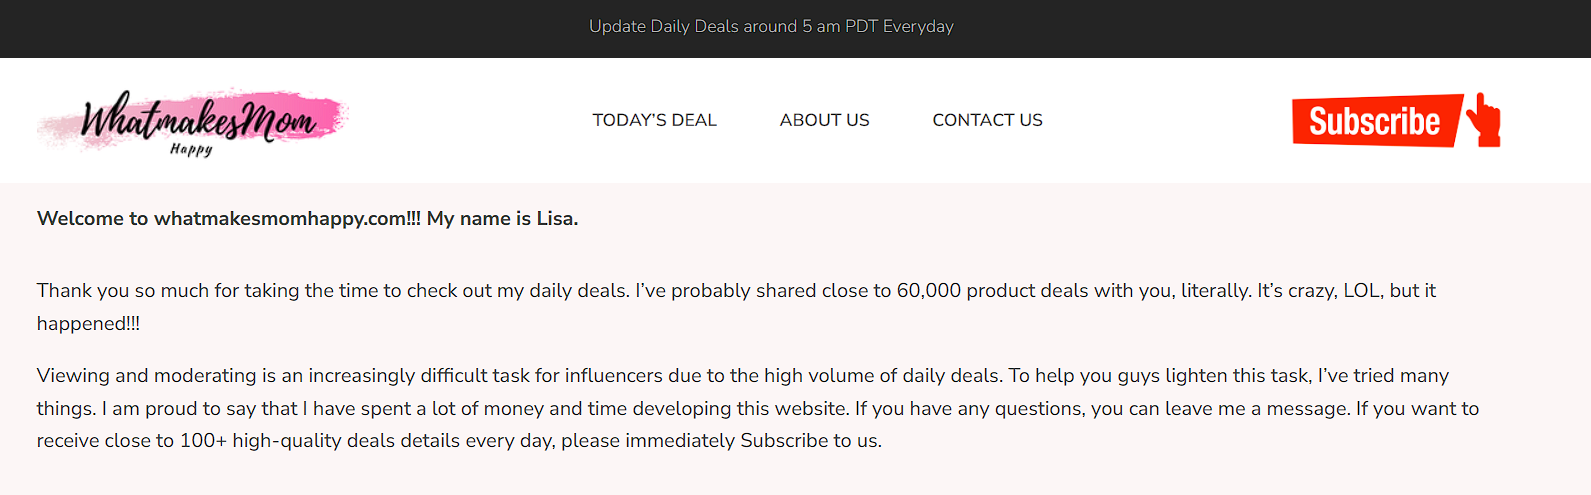Click 'My name is Lisa' text
This screenshot has width=1591, height=495.
(502, 219)
